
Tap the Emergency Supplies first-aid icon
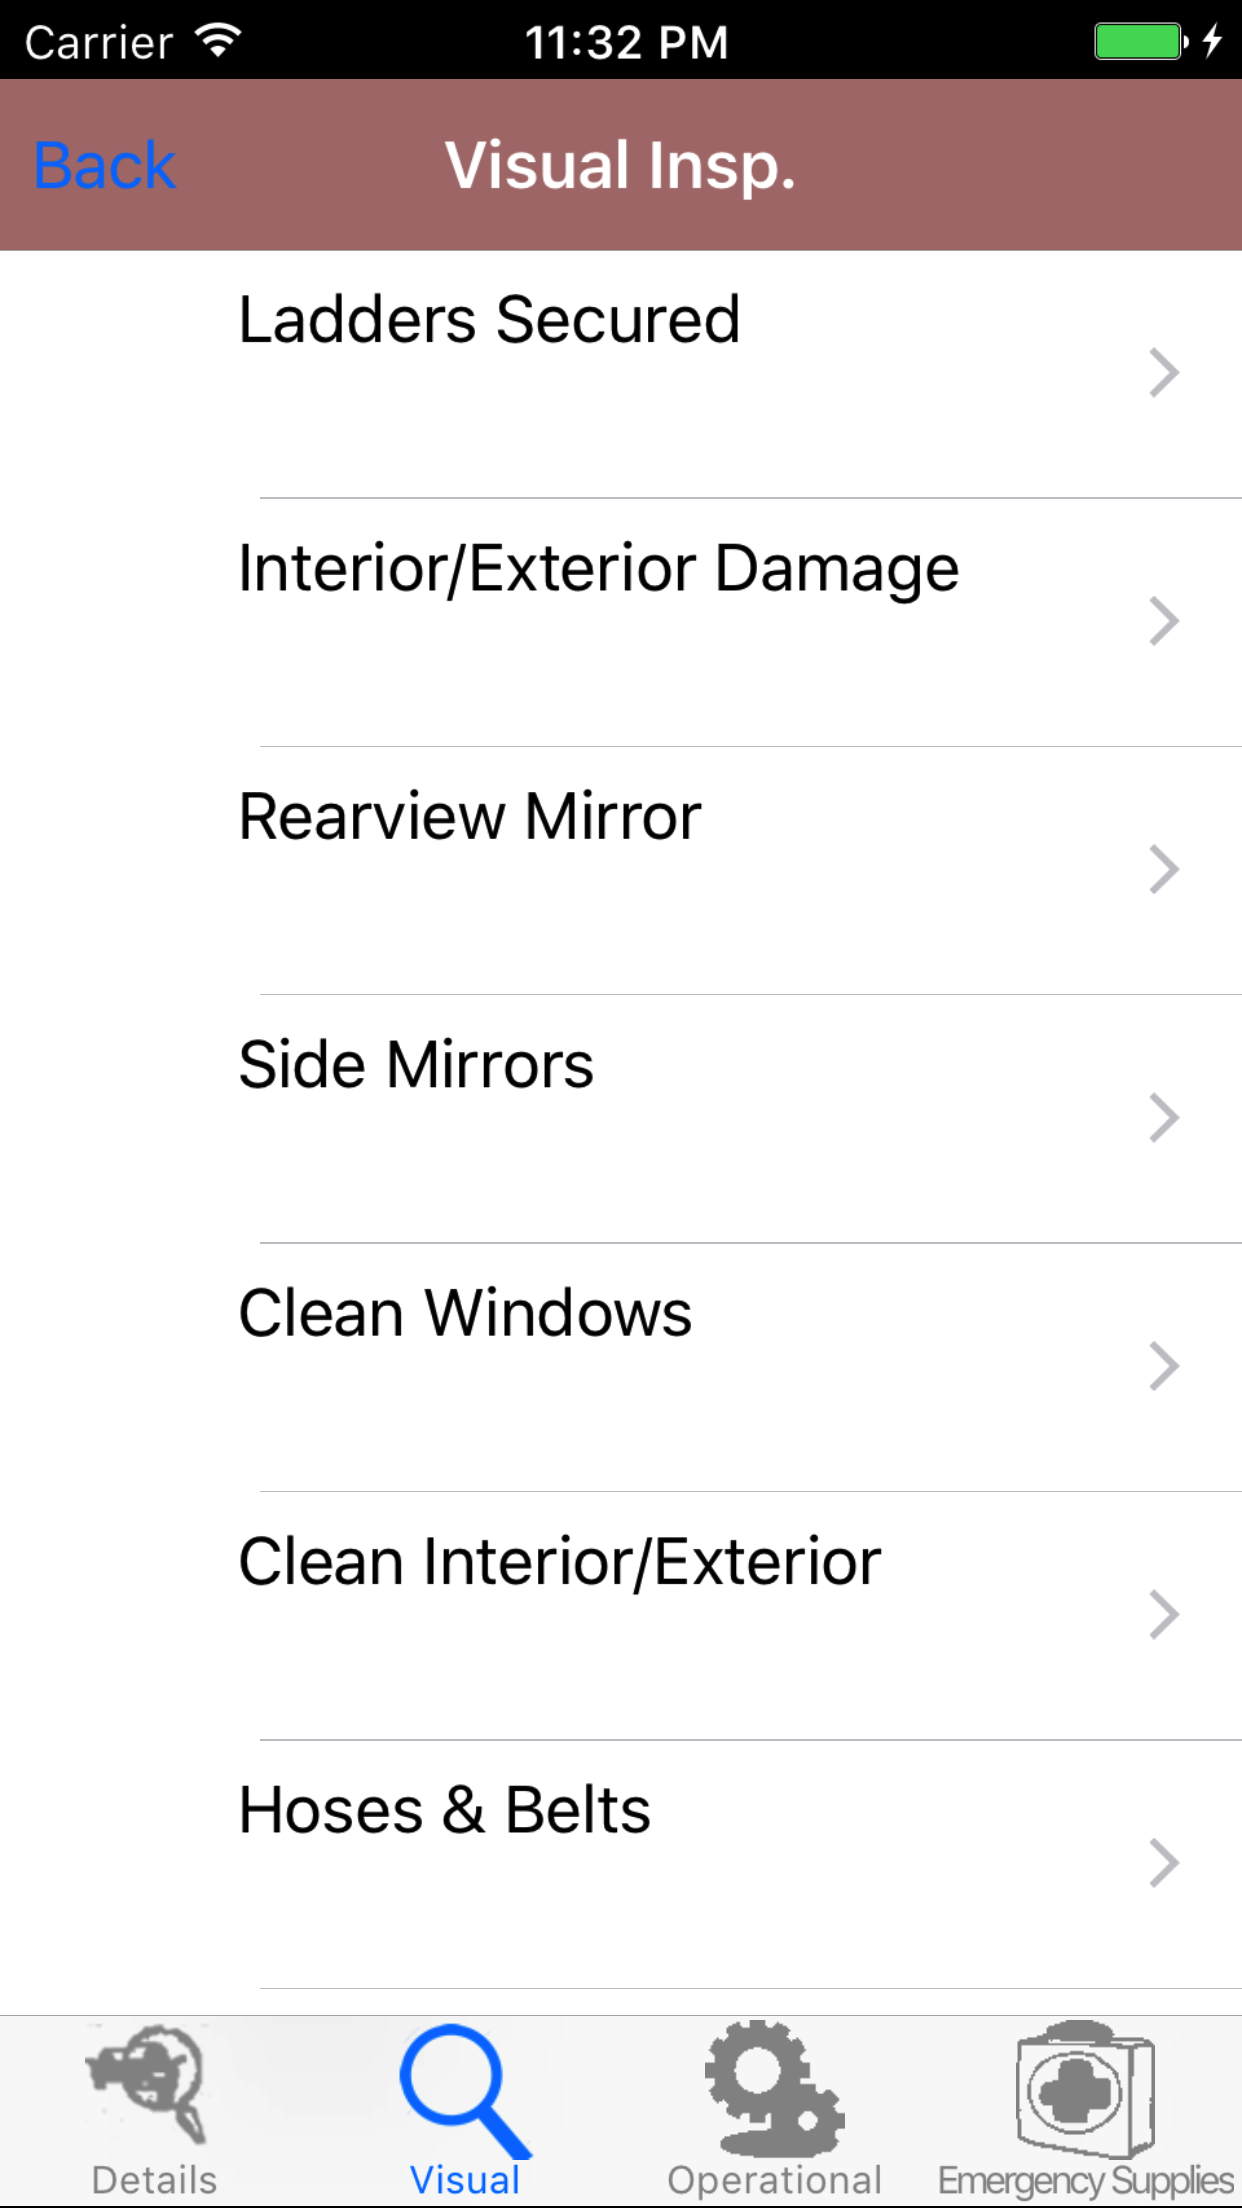tap(1085, 2088)
